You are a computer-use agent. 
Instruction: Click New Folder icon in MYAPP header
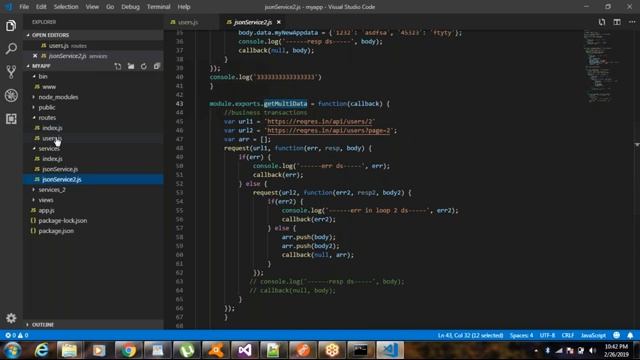pyautogui.click(x=131, y=66)
